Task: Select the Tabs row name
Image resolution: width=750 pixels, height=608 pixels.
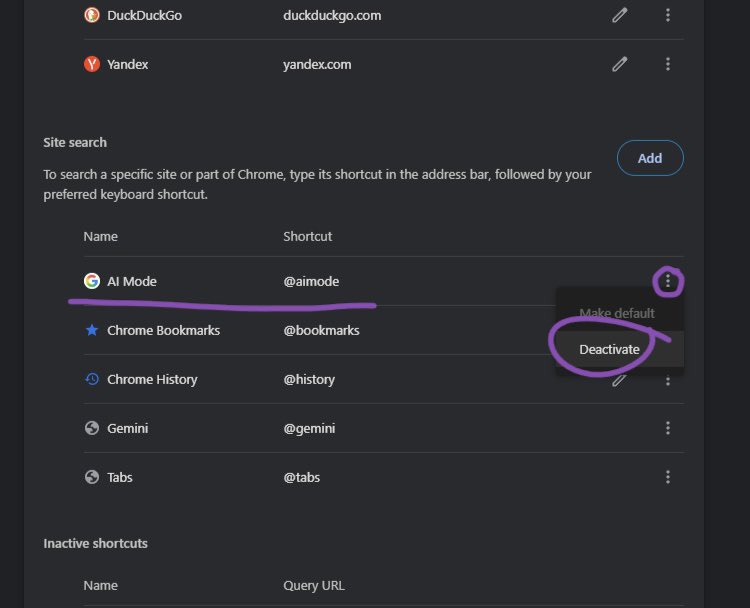Action: (x=120, y=477)
